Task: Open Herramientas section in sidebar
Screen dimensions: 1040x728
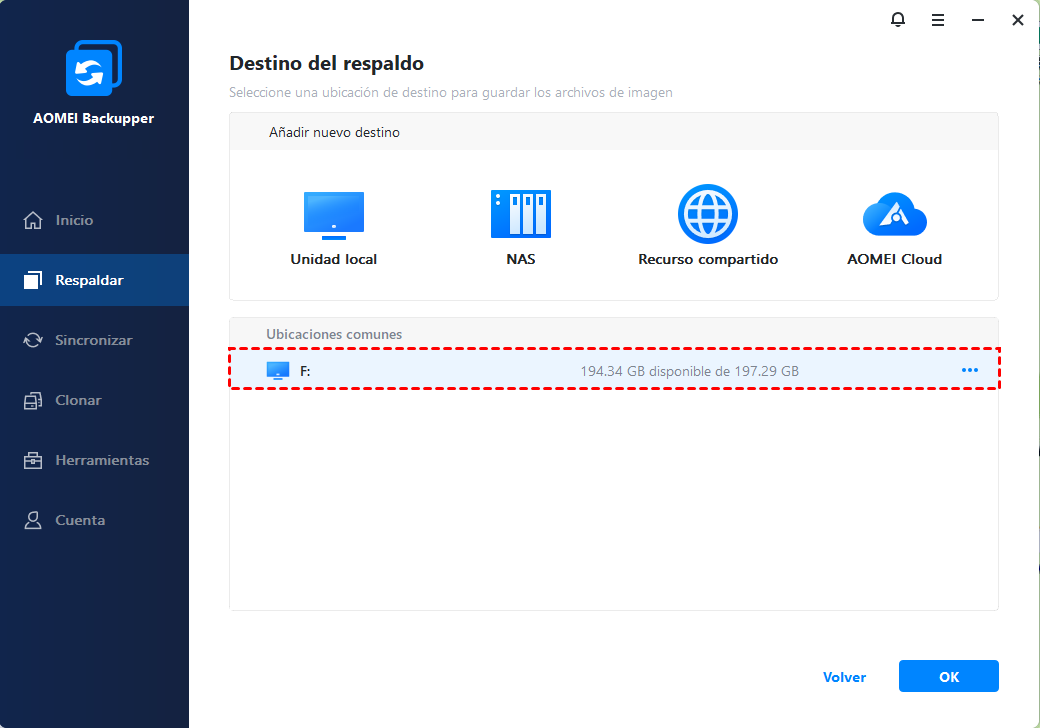Action: (x=94, y=460)
